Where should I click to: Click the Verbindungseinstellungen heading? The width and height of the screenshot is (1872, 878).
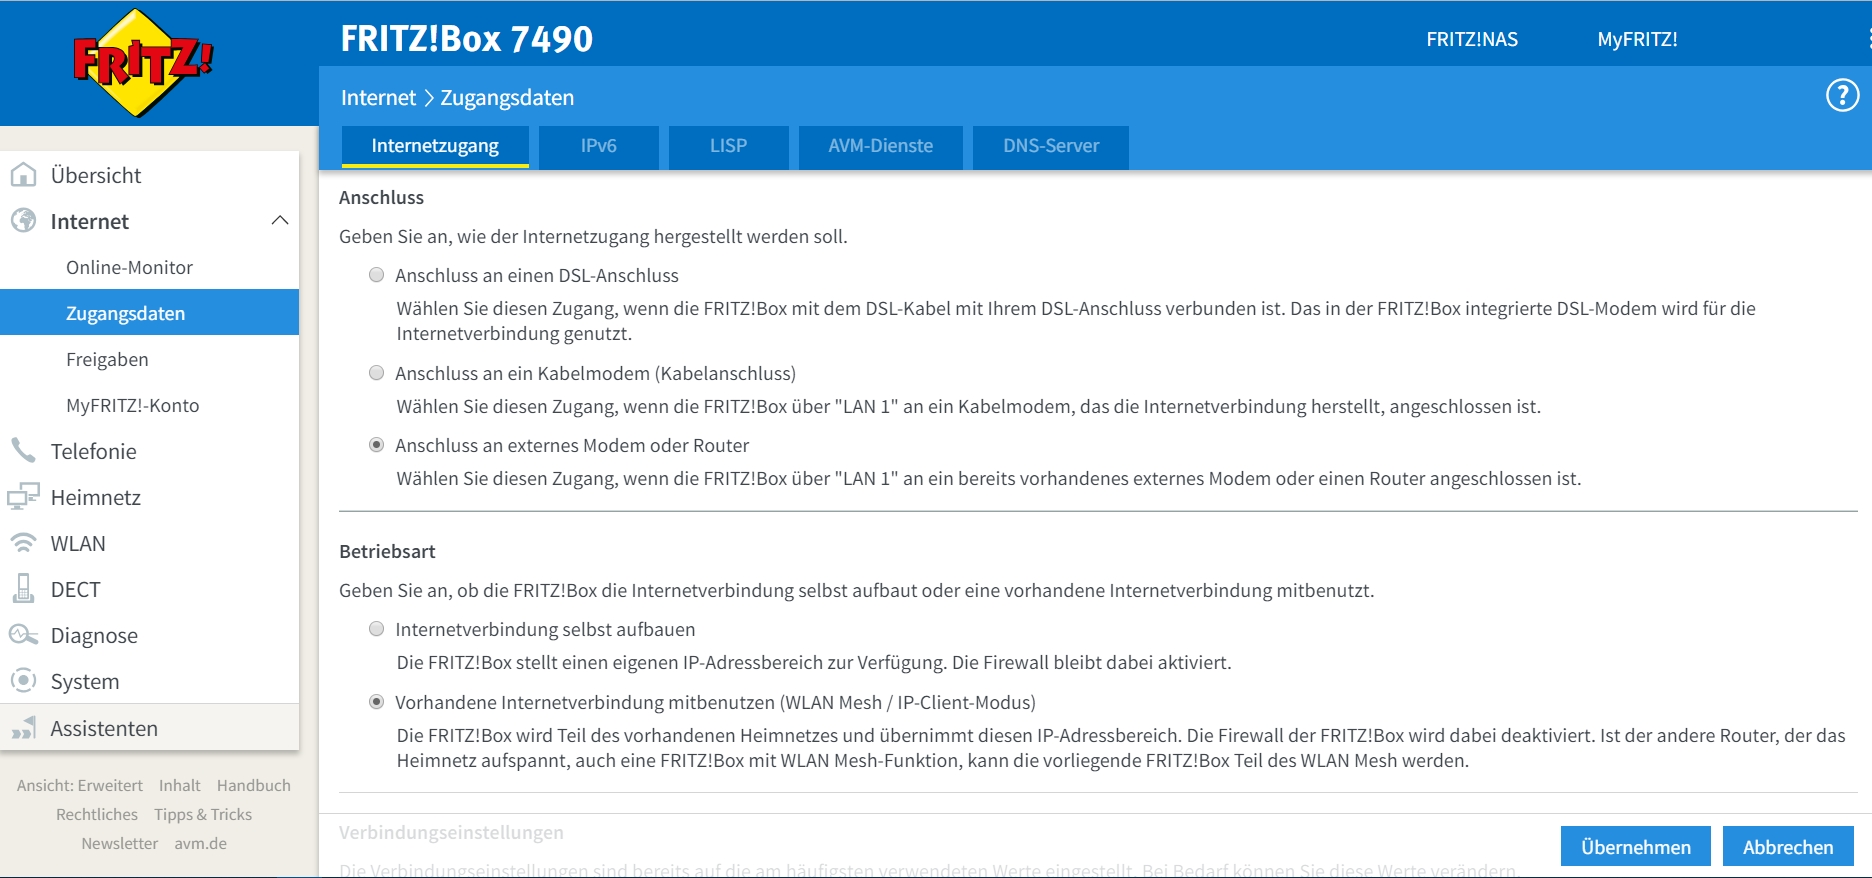click(x=451, y=833)
